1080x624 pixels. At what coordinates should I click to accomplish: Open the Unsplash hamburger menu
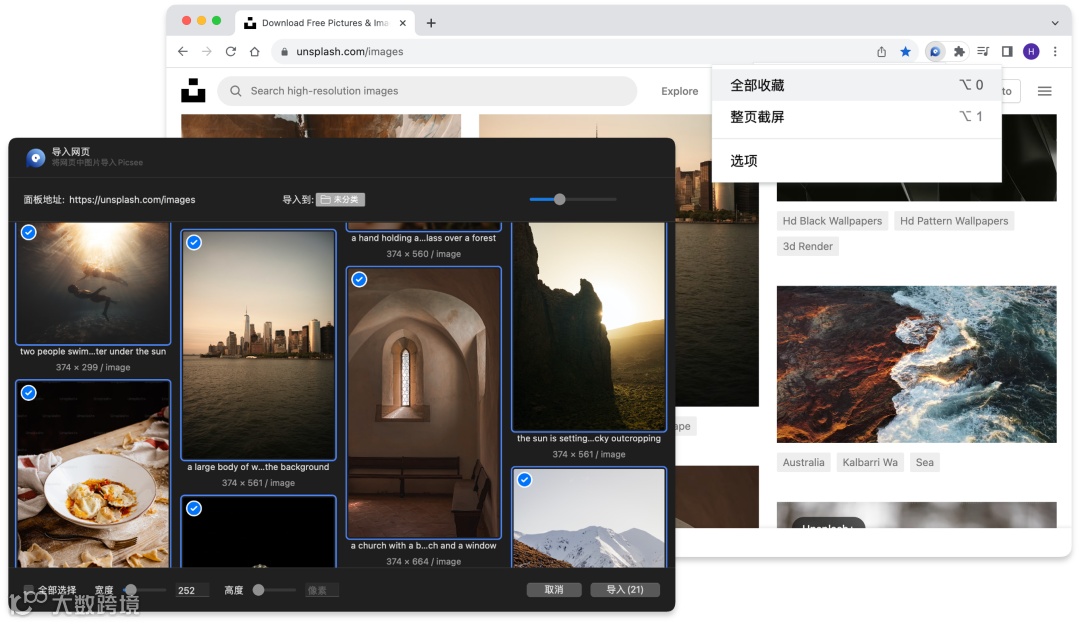[x=1045, y=91]
